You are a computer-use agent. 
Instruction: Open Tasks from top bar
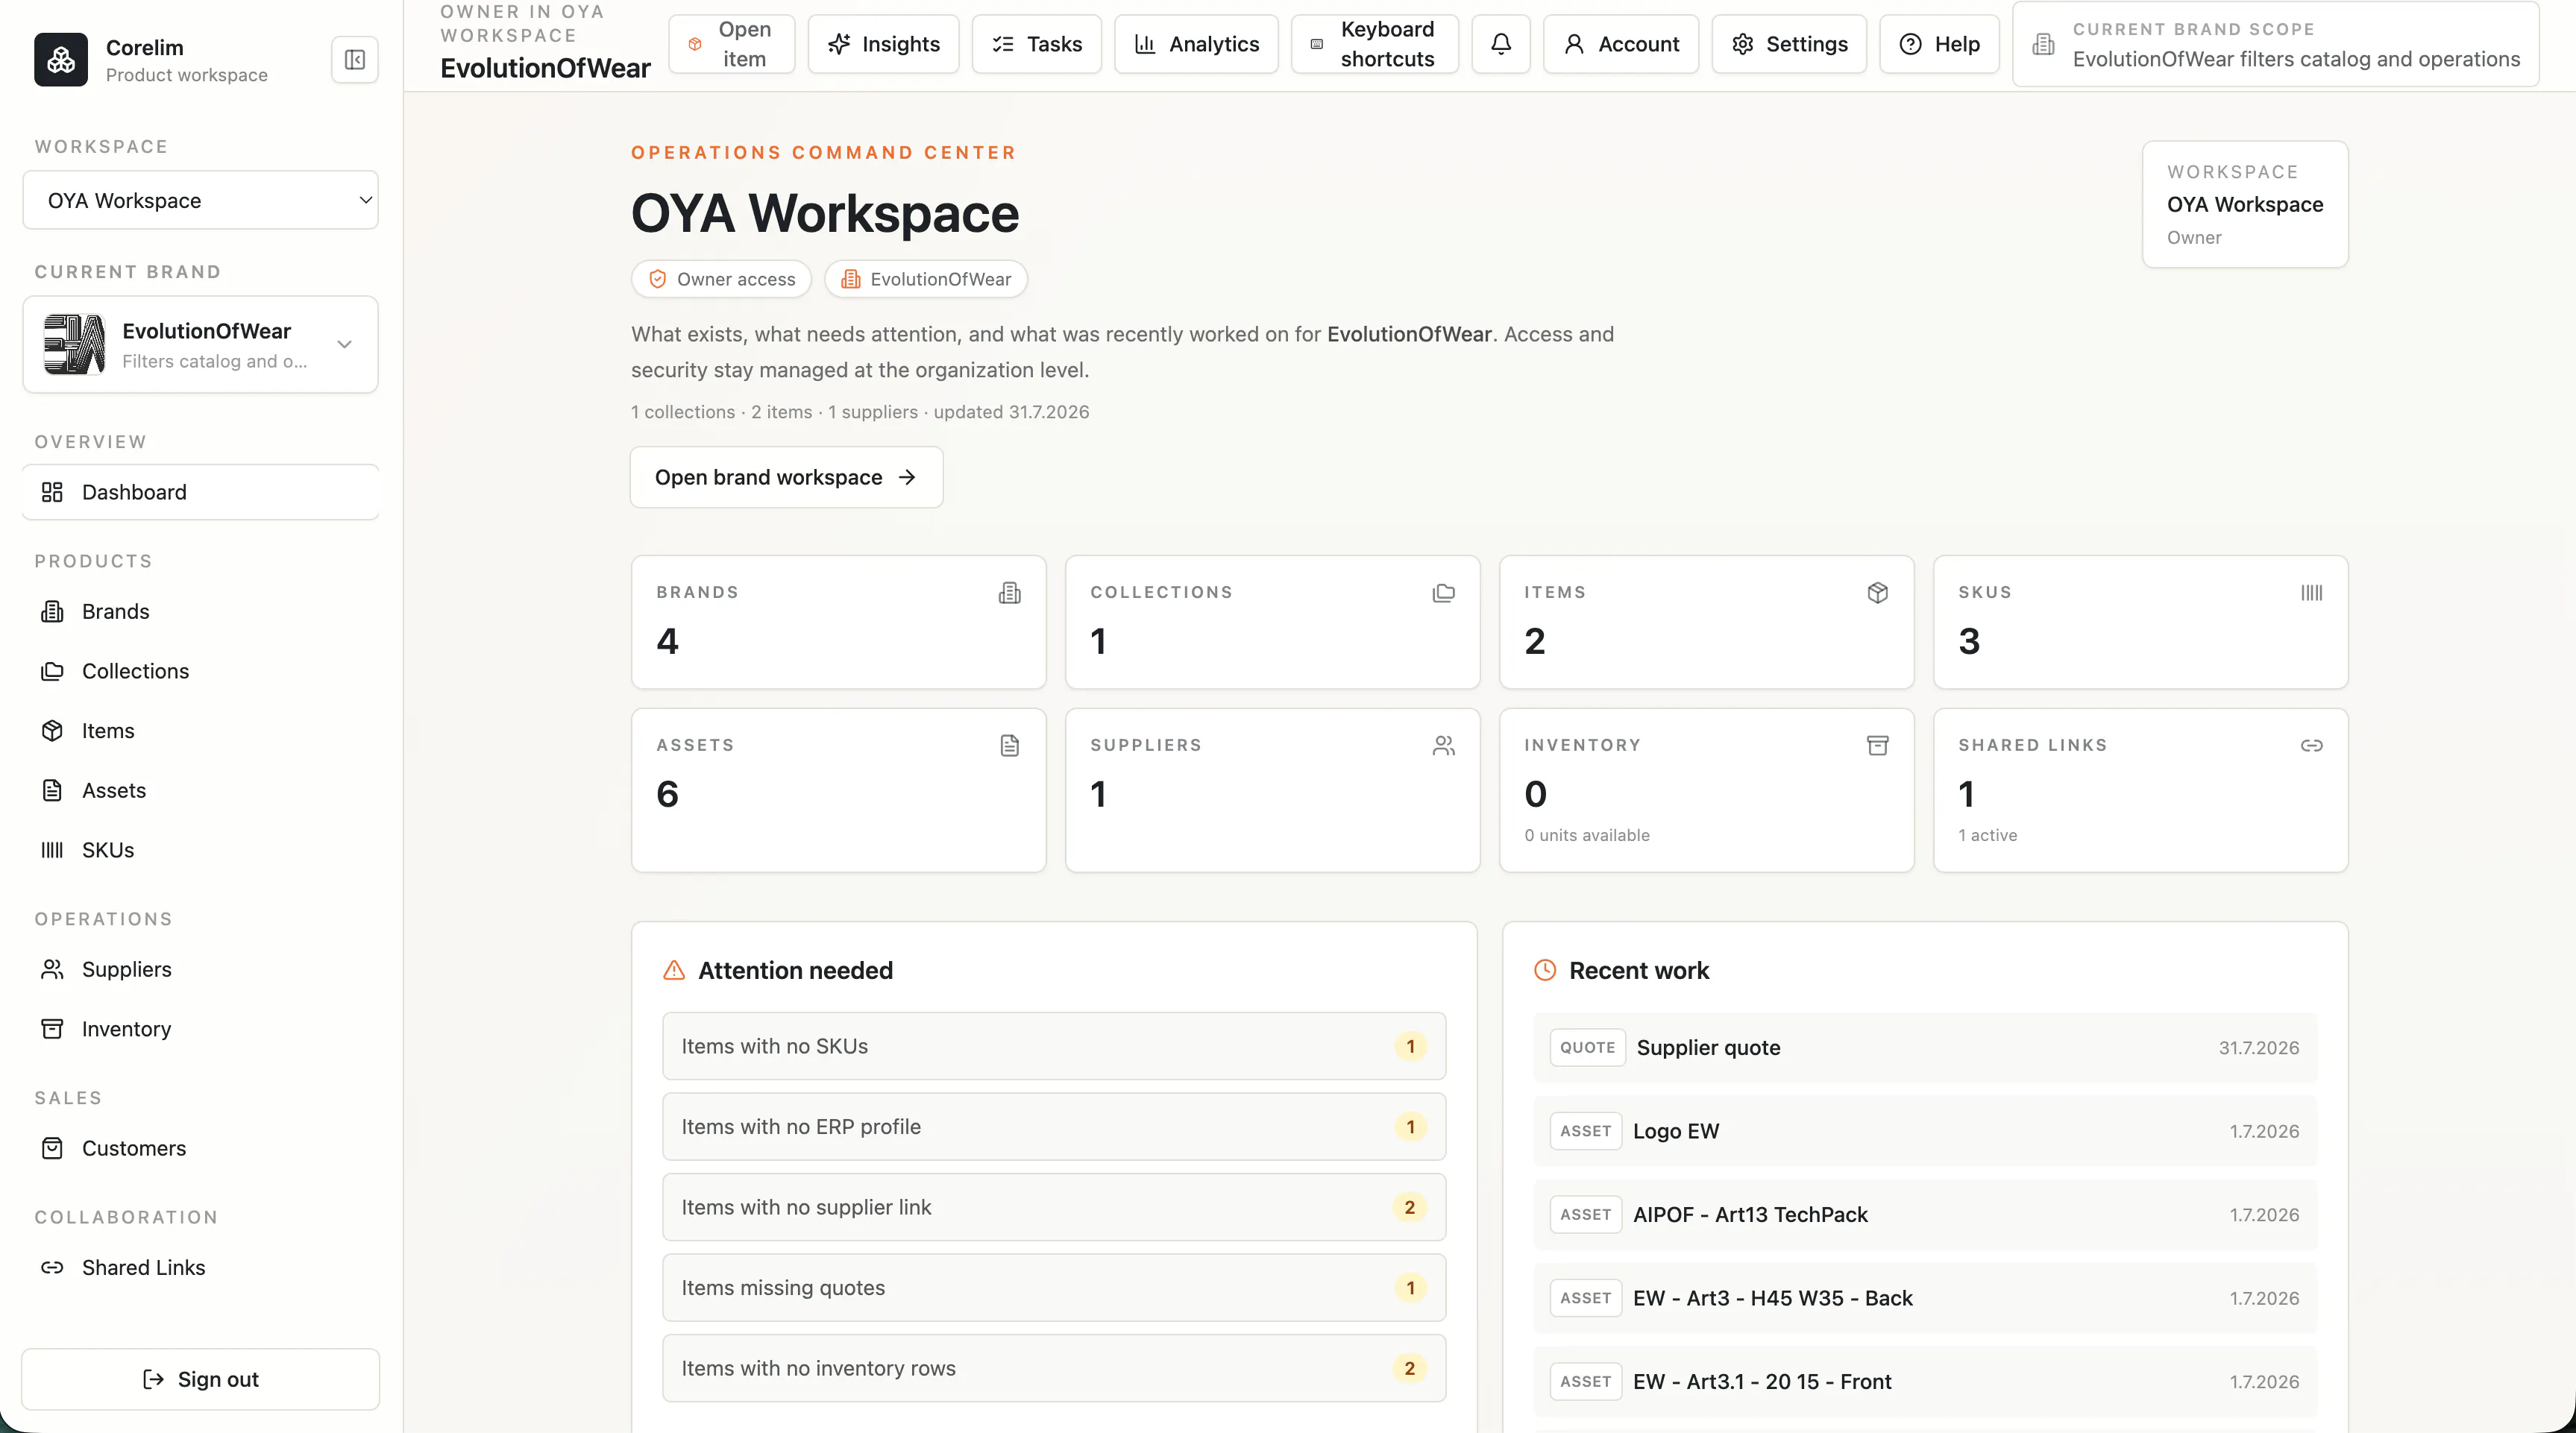tap(1036, 44)
